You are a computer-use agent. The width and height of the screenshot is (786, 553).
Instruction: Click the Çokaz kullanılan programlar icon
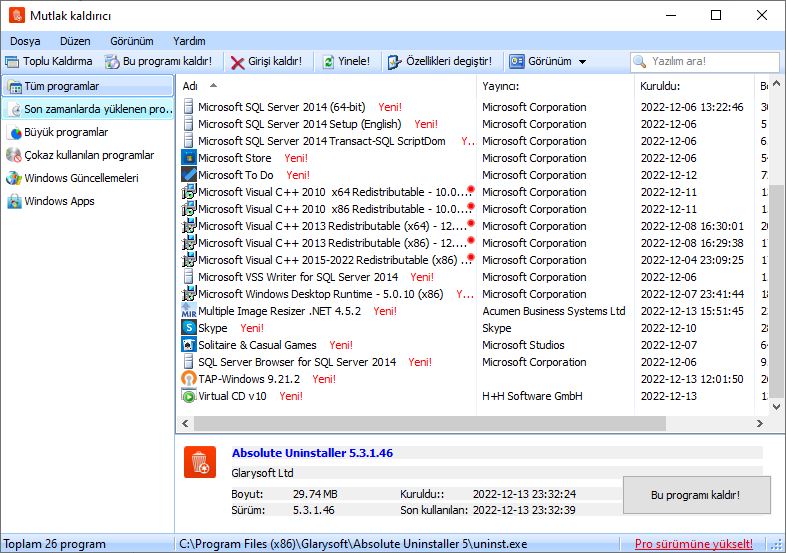click(x=14, y=155)
